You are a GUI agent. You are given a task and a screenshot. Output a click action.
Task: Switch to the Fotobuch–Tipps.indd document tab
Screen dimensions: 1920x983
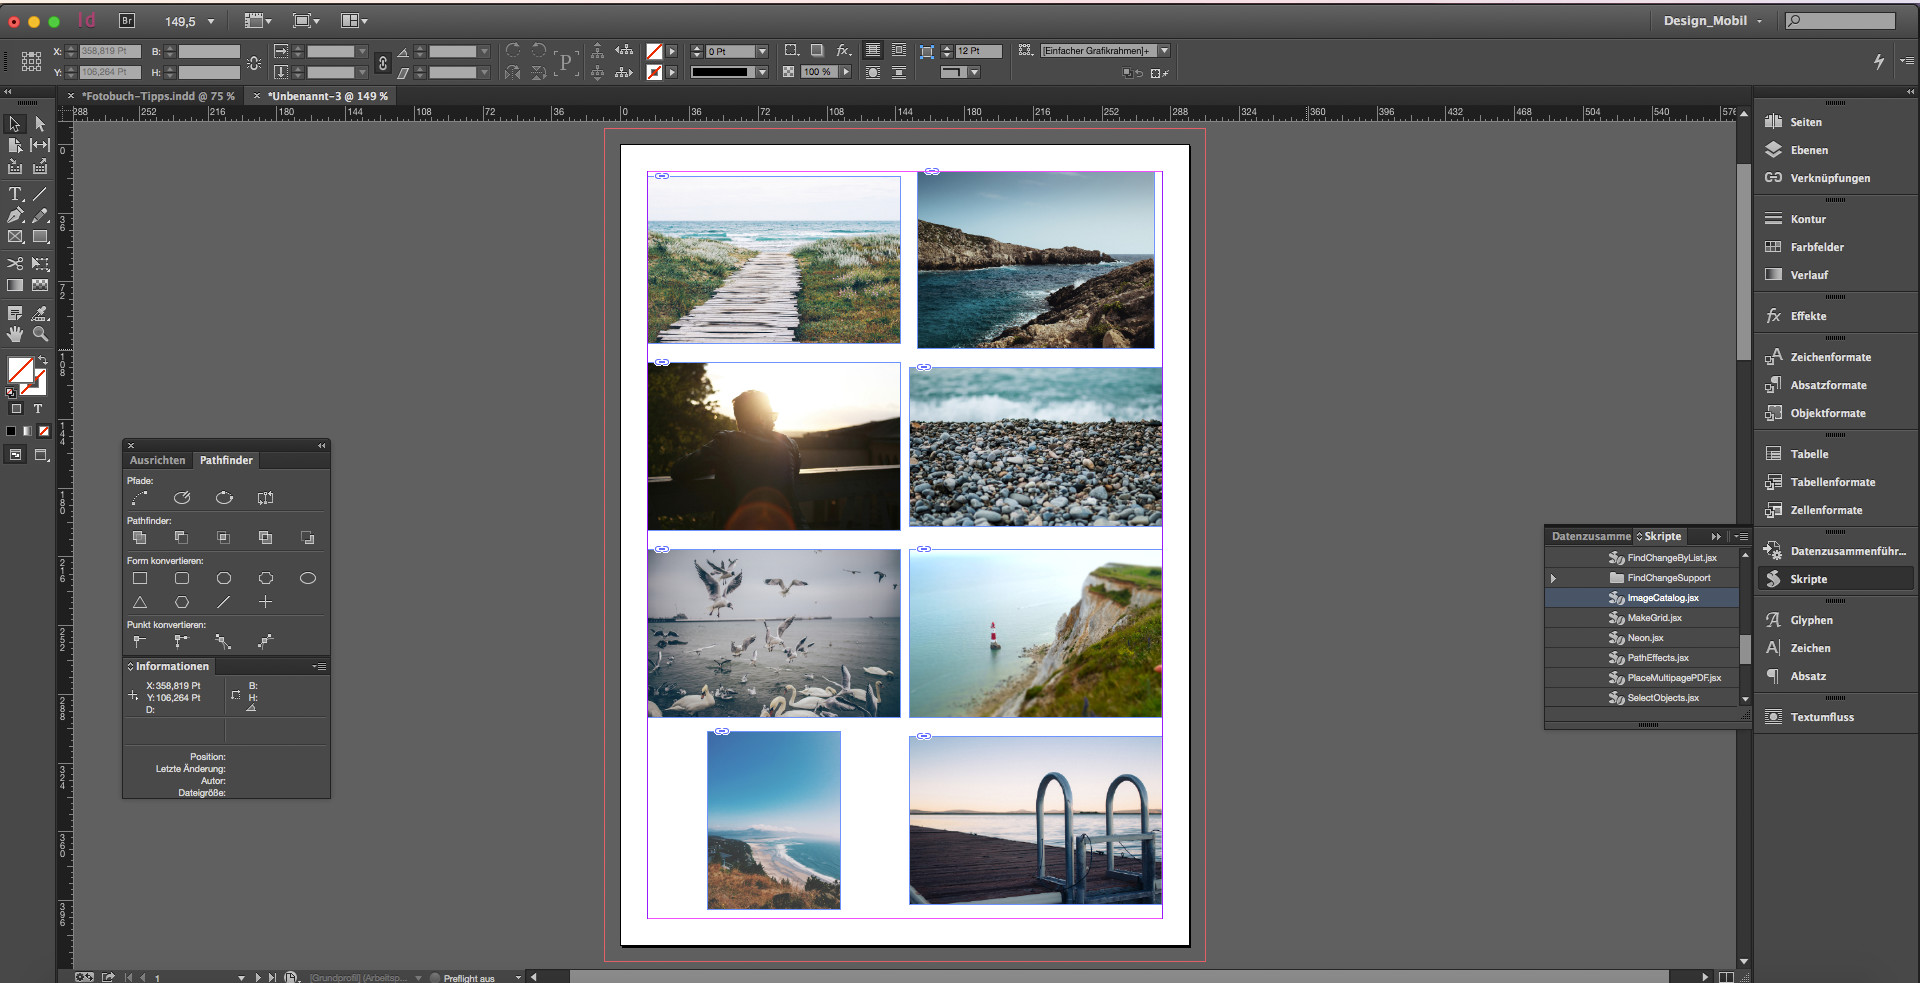pos(158,95)
